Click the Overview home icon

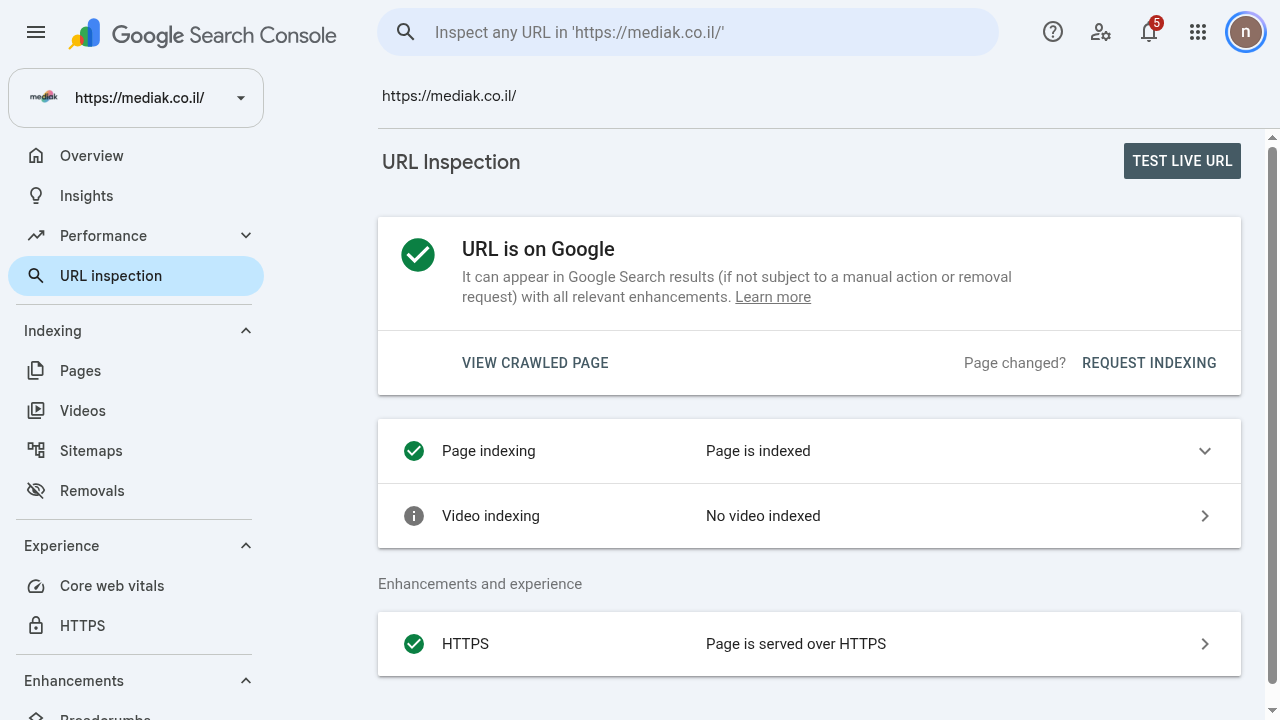(36, 156)
